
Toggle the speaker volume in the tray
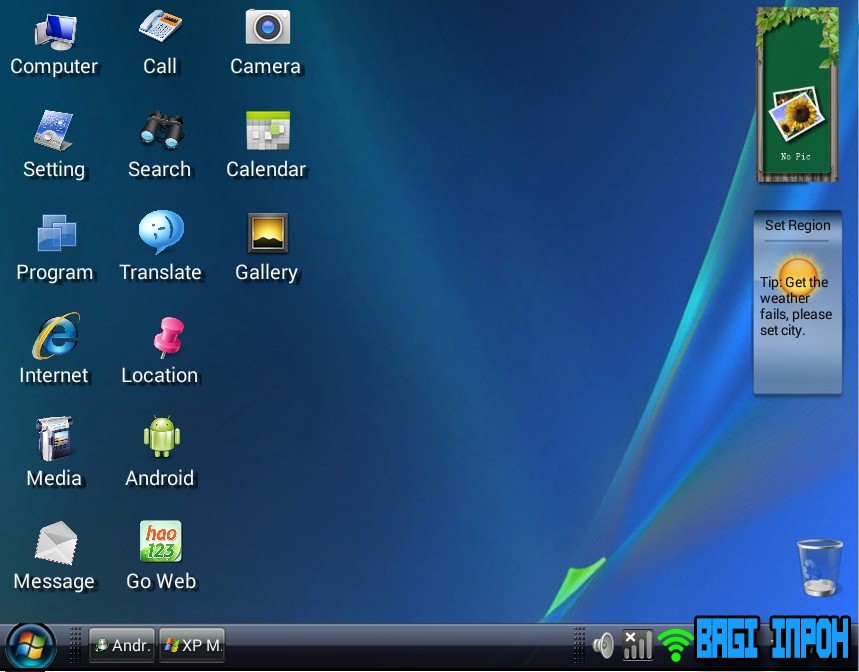[604, 645]
